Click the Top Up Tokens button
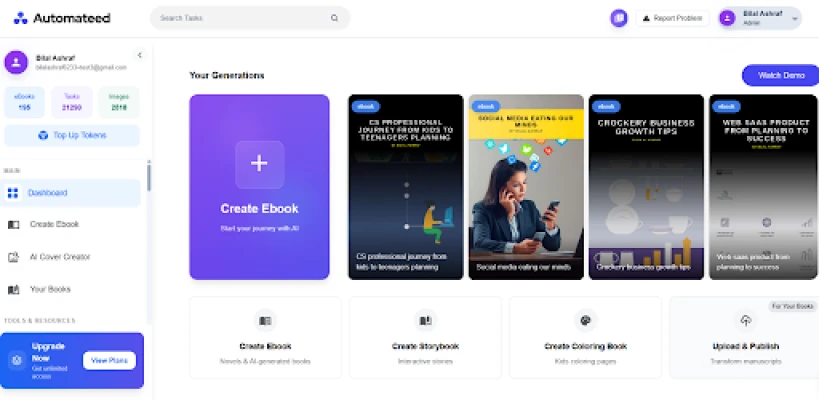 [x=72, y=136]
